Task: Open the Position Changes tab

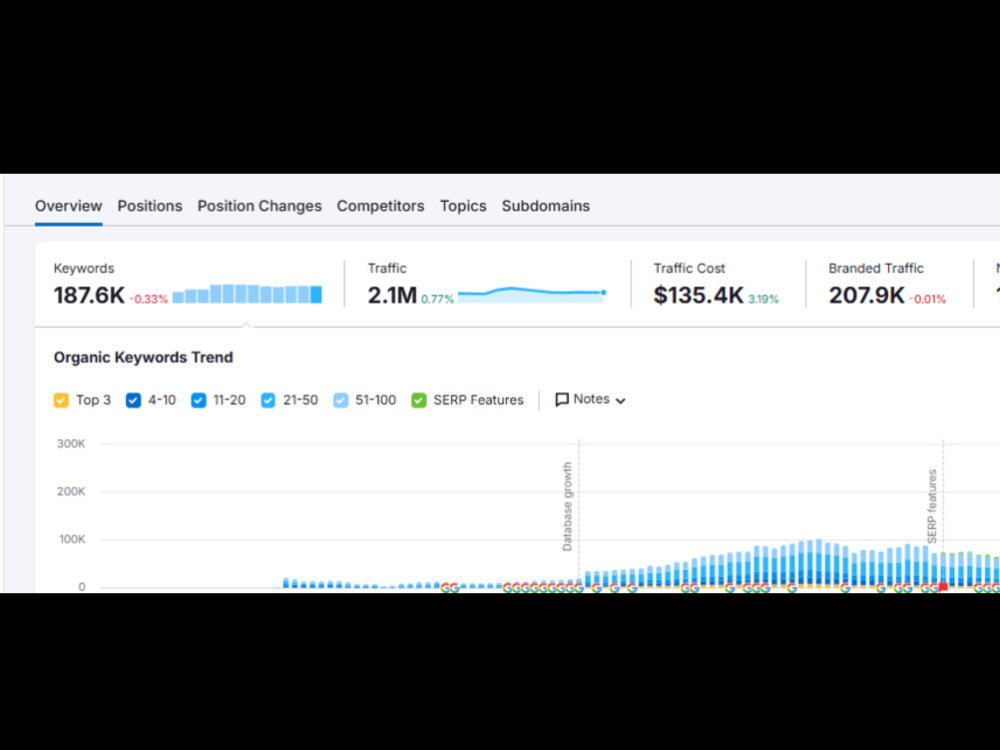Action: coord(260,206)
